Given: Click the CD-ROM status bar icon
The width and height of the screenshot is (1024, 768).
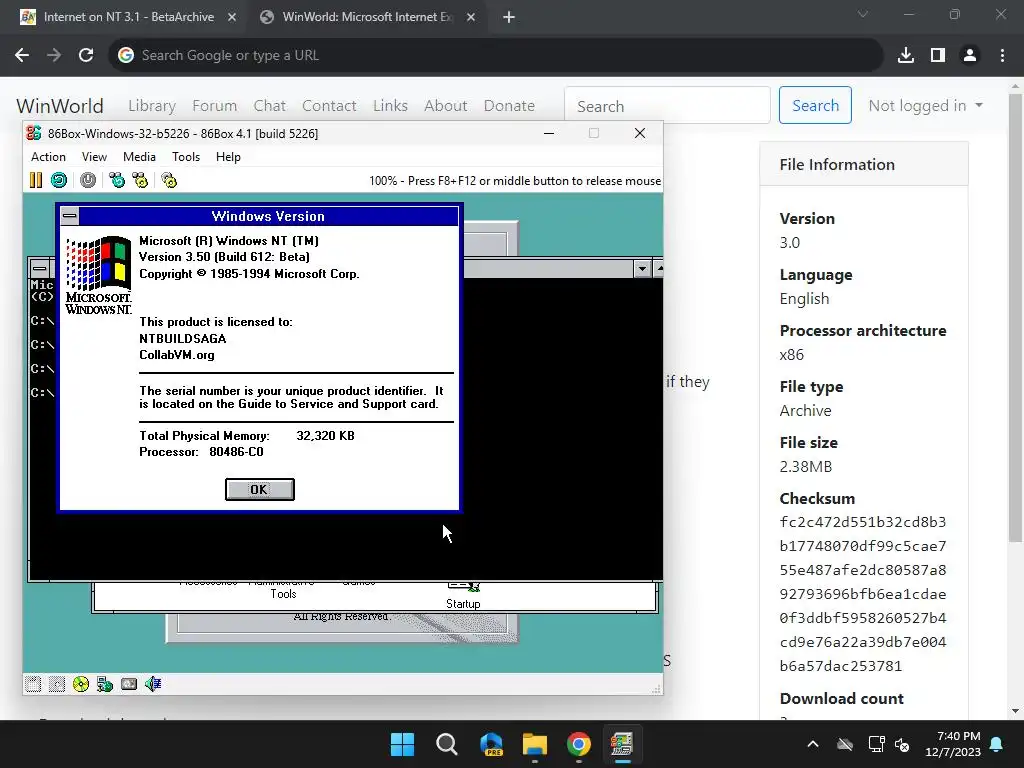Looking at the screenshot, I should coord(81,684).
